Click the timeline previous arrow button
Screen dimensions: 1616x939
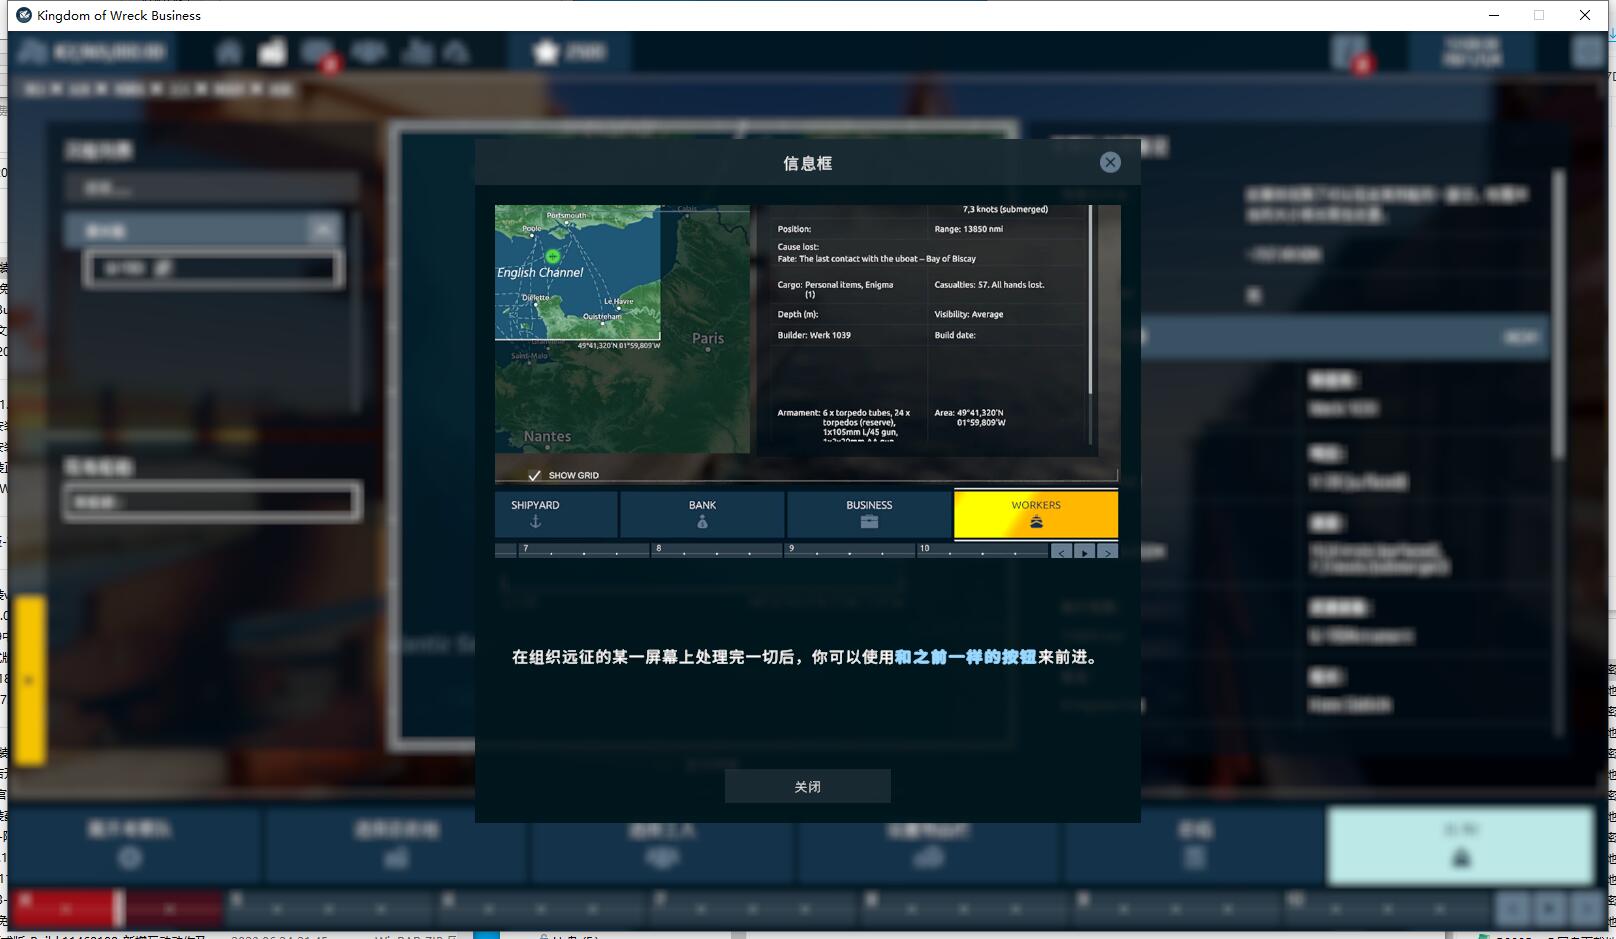click(x=1062, y=551)
